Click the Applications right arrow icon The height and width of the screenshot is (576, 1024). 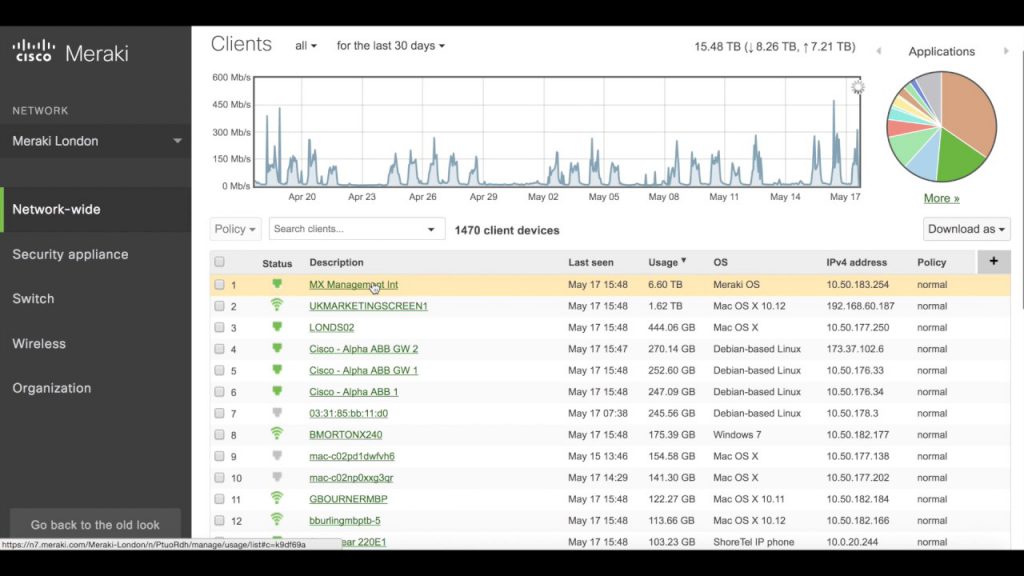click(1006, 51)
